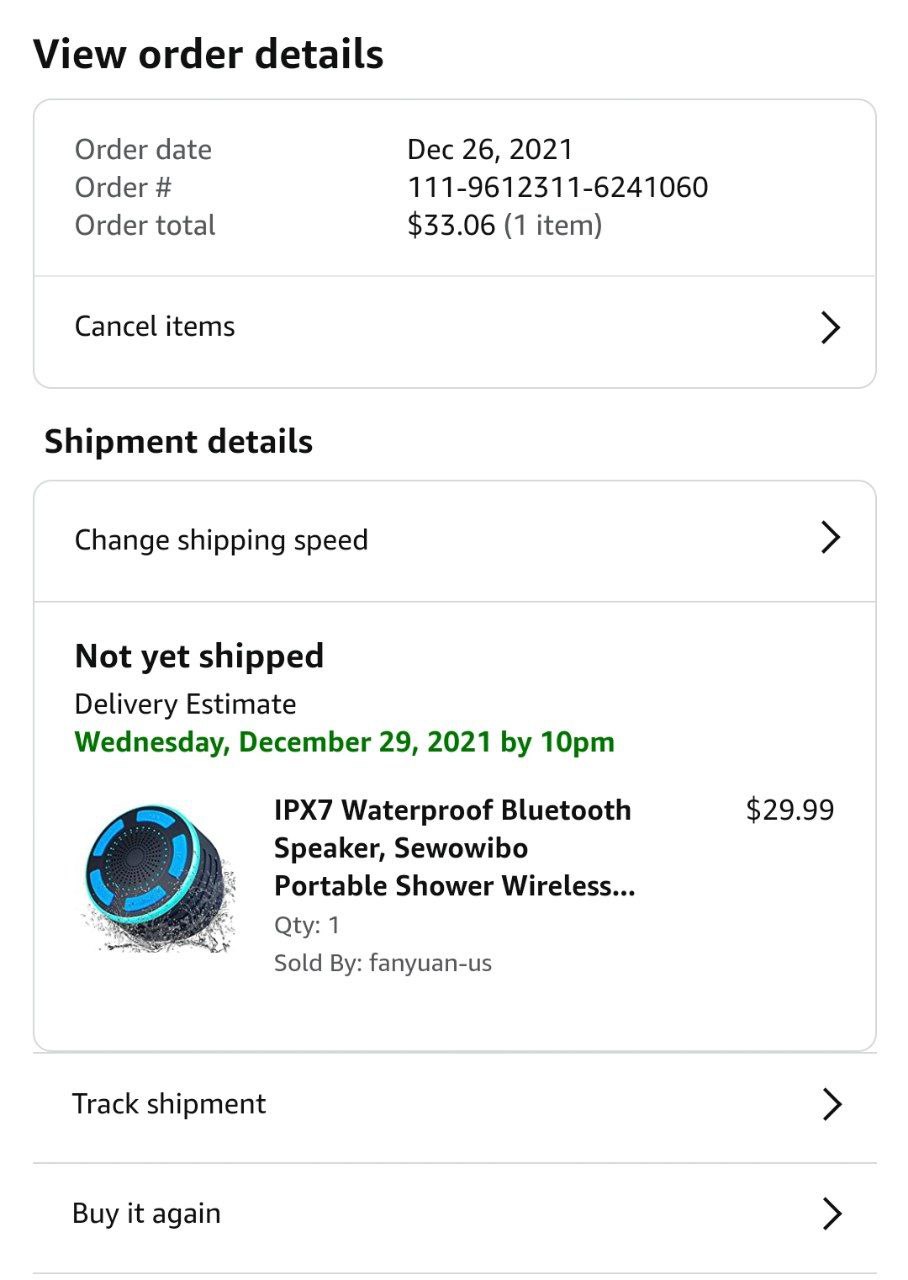This screenshot has width=908, height=1280.
Task: Open the Cancel items option
Action: tap(155, 327)
